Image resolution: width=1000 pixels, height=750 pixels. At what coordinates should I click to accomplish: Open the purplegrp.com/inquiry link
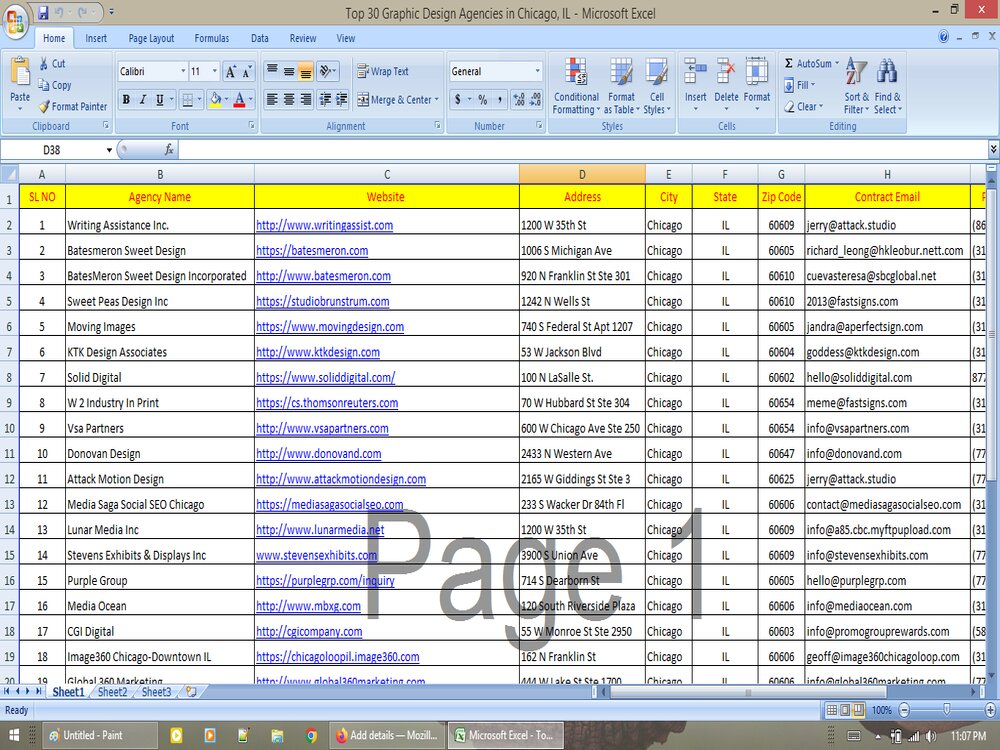pyautogui.click(x=325, y=581)
